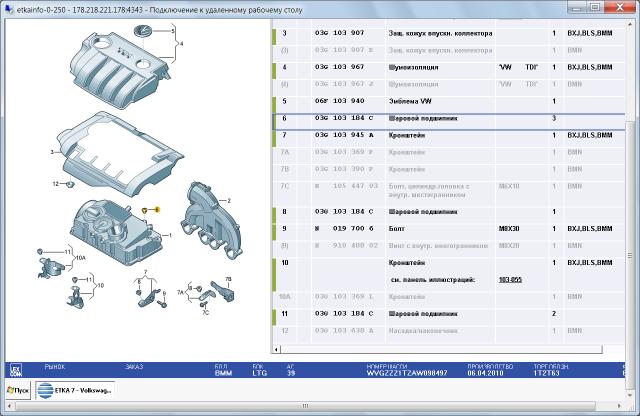Click the small part labeled 12 in the diagram
The width and height of the screenshot is (640, 416).
70,184
